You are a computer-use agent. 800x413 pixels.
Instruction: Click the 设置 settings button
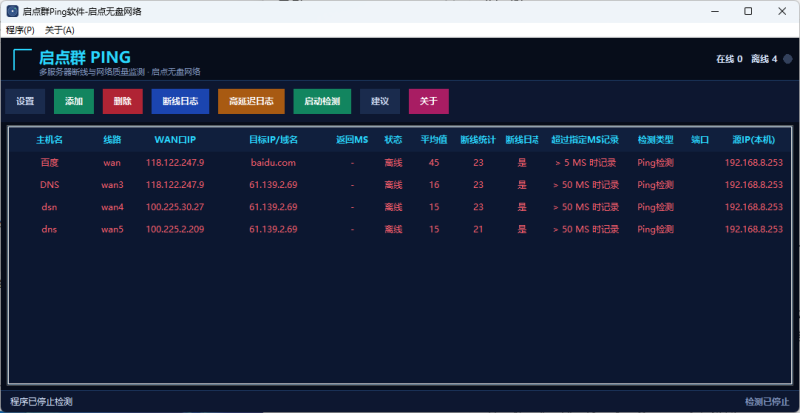point(25,101)
